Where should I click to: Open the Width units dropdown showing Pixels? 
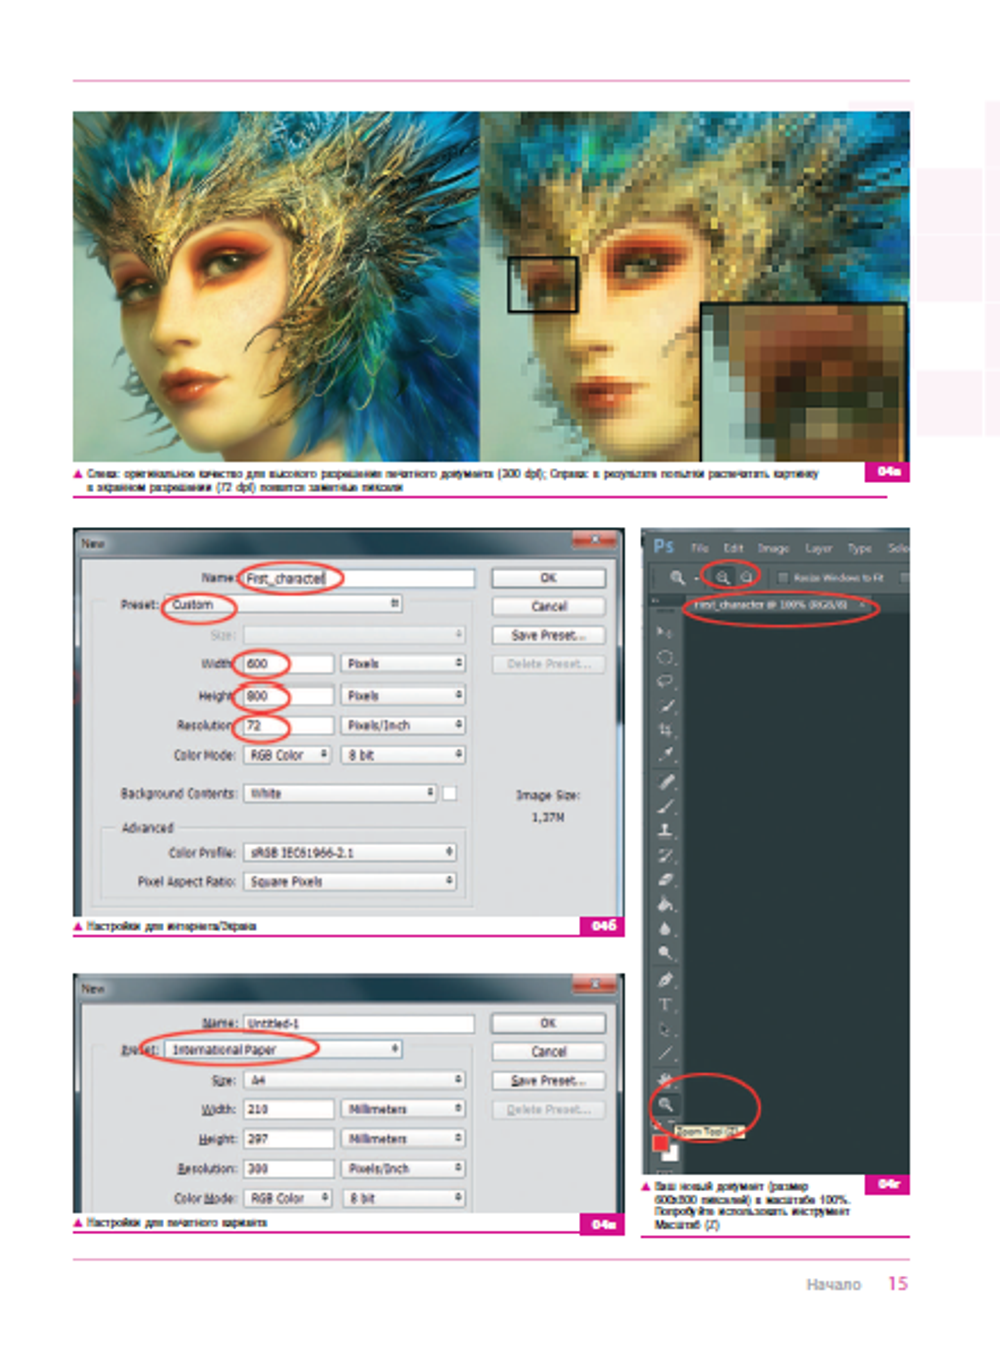(x=403, y=663)
